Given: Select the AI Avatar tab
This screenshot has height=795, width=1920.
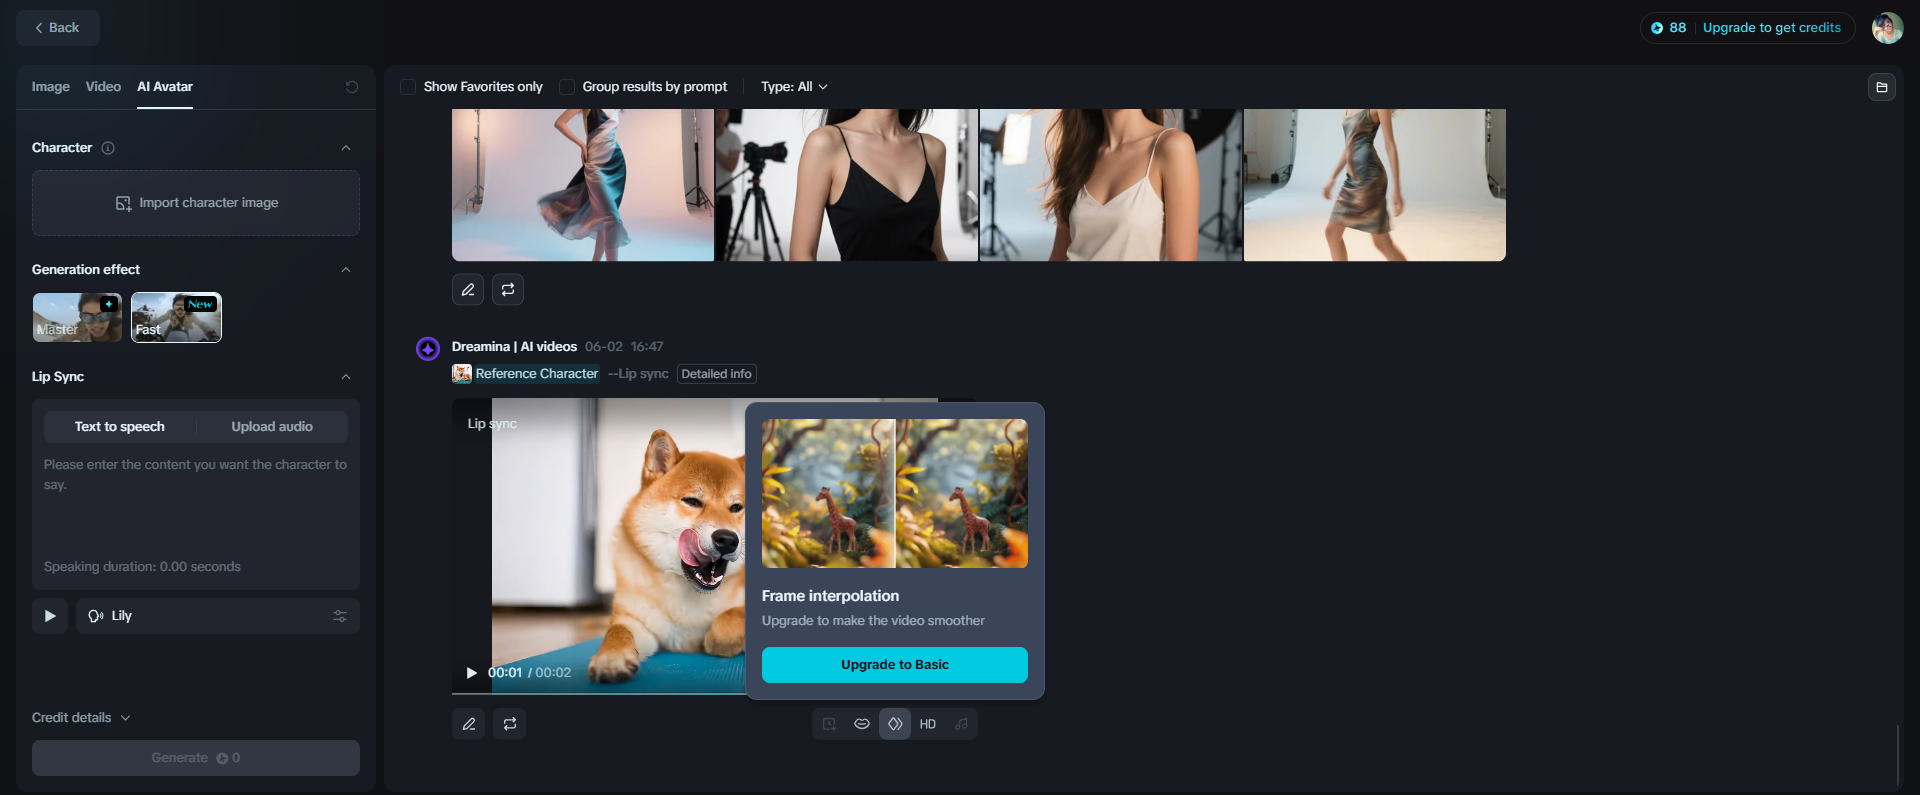Looking at the screenshot, I should 165,87.
